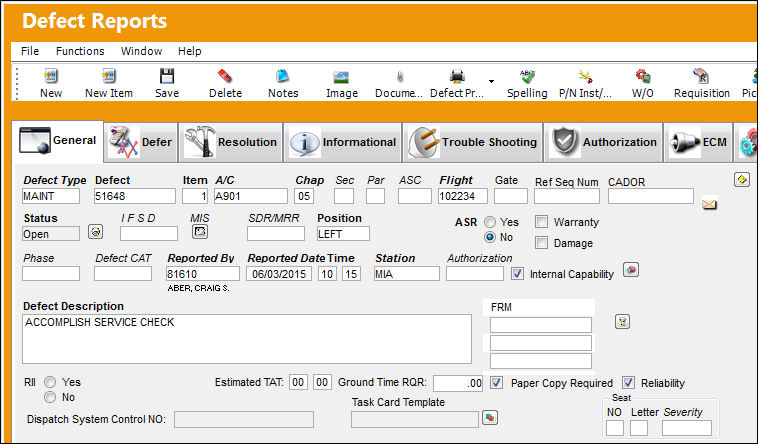This screenshot has width=758, height=444.
Task: Click the New toolbar icon
Action: tap(51, 76)
